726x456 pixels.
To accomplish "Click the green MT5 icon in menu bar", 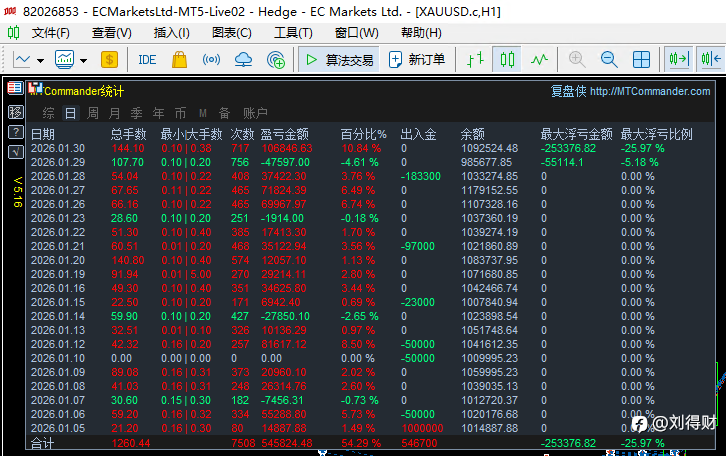I will [13, 32].
